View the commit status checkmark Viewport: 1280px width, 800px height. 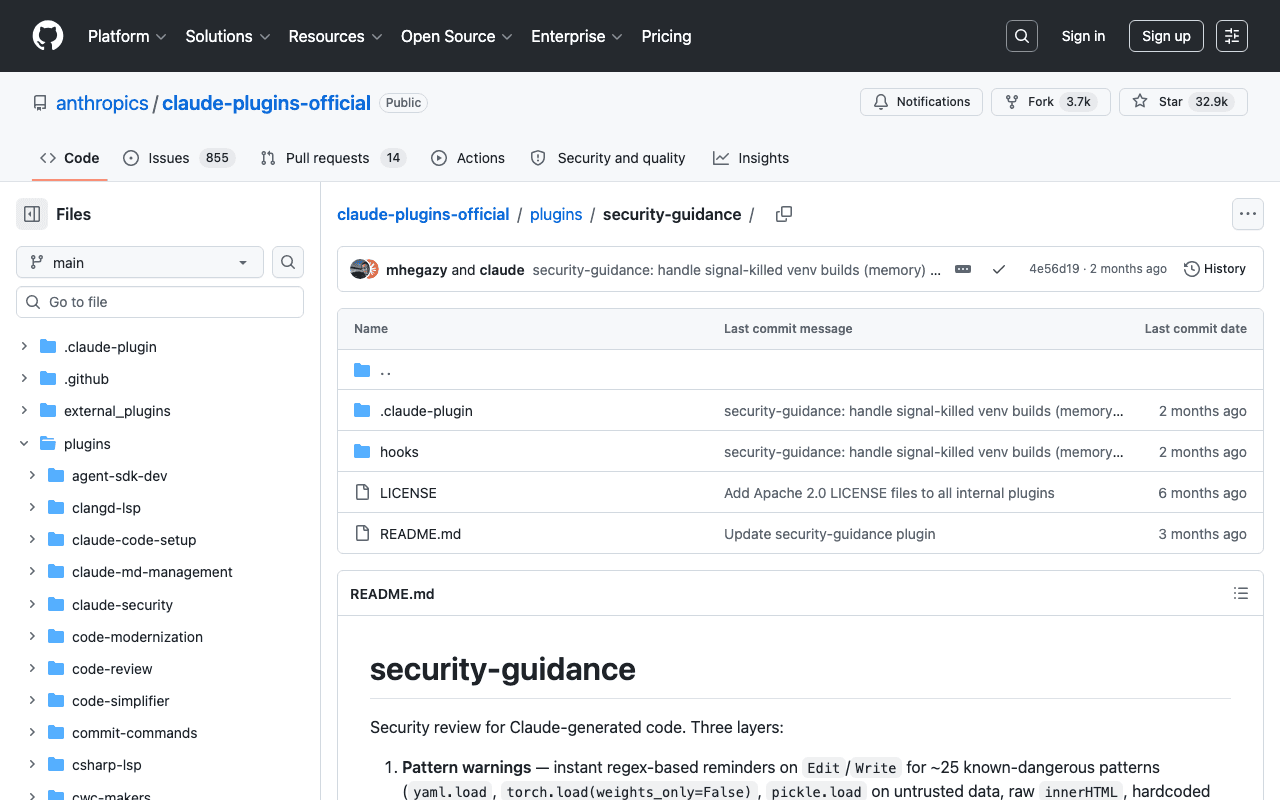(998, 269)
